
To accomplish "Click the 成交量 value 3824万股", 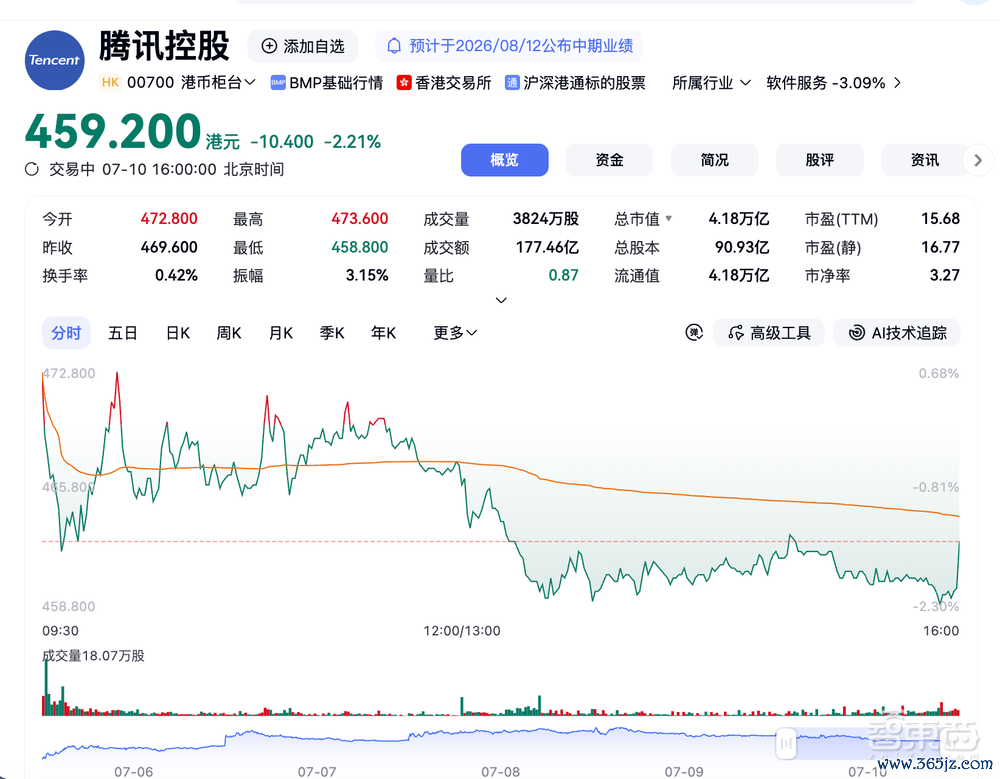I will (546, 219).
